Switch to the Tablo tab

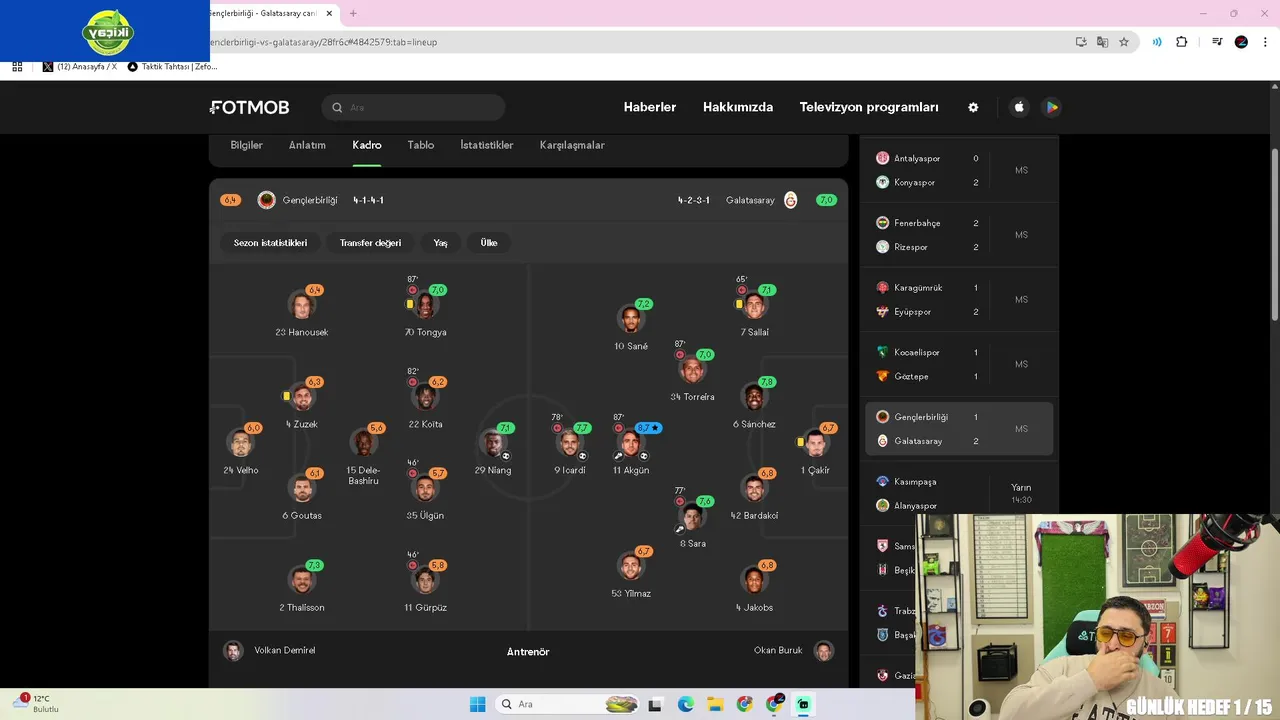pos(421,145)
